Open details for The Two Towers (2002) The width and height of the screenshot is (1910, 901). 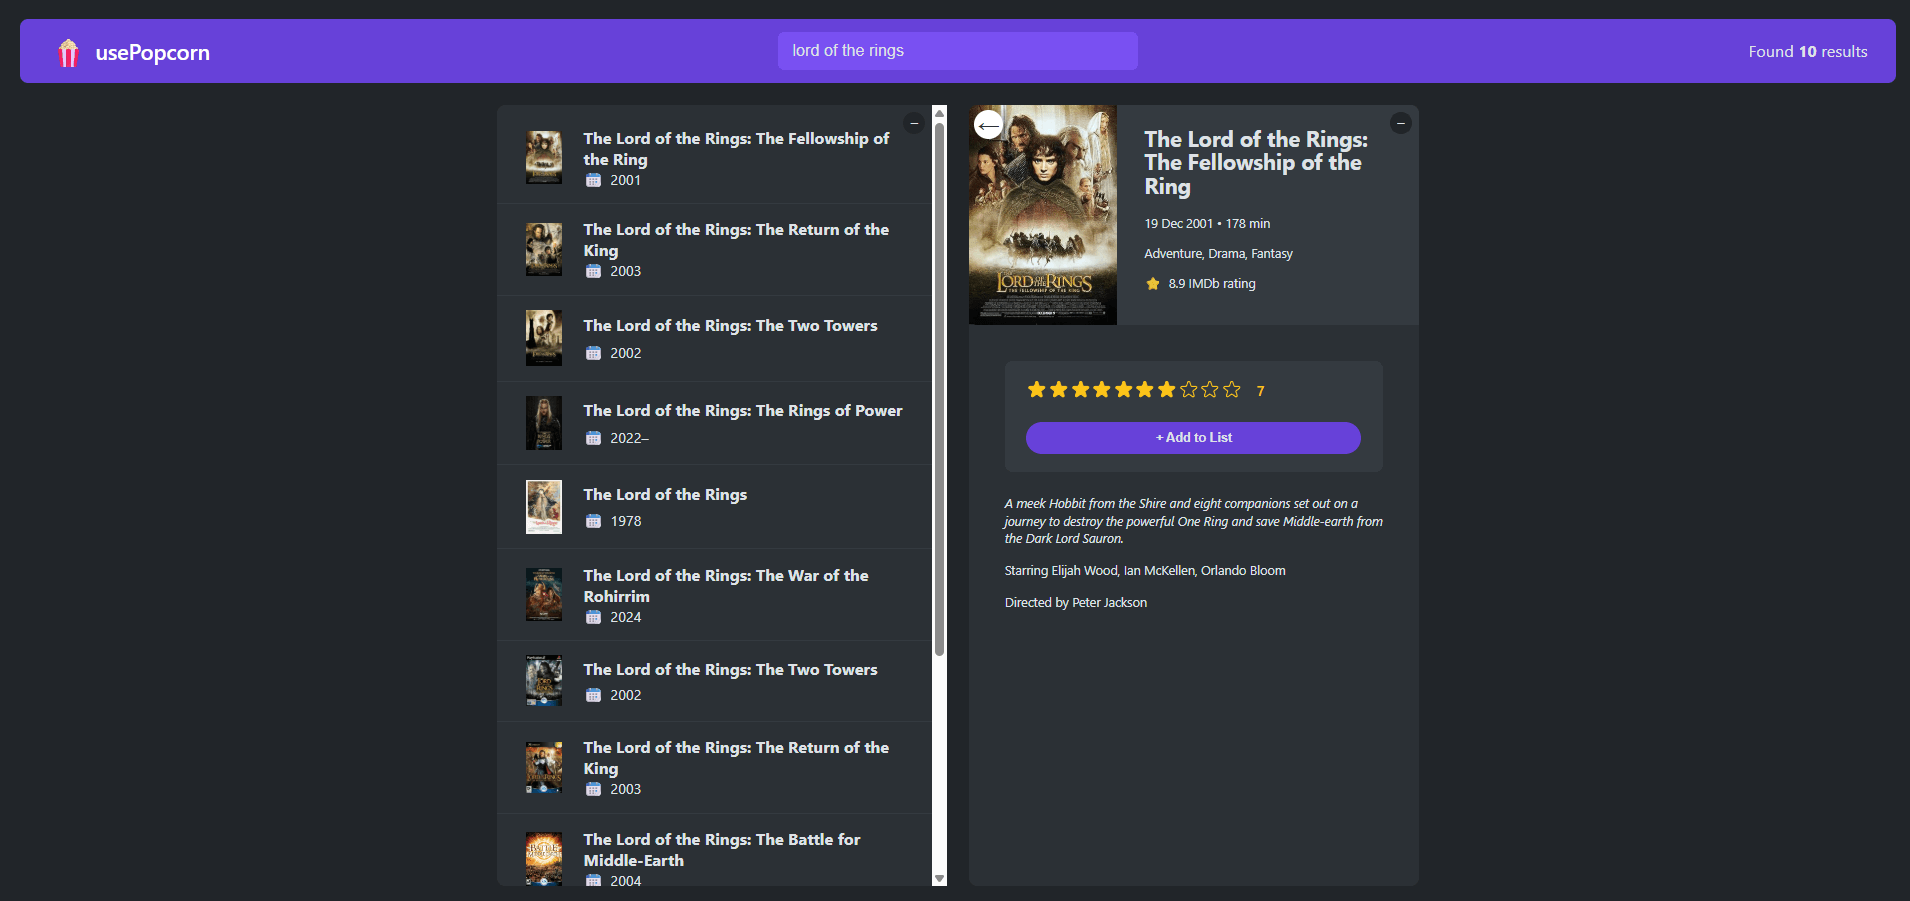[x=729, y=338]
